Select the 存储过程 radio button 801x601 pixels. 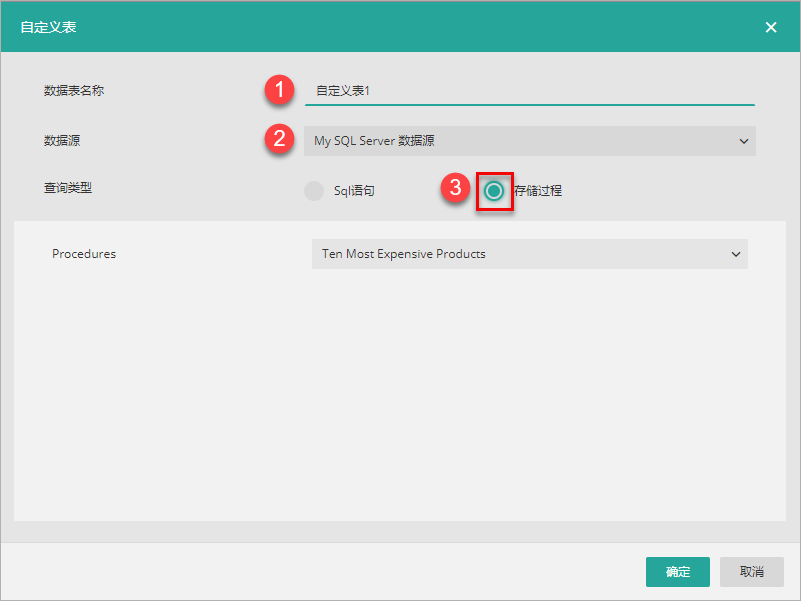494,190
